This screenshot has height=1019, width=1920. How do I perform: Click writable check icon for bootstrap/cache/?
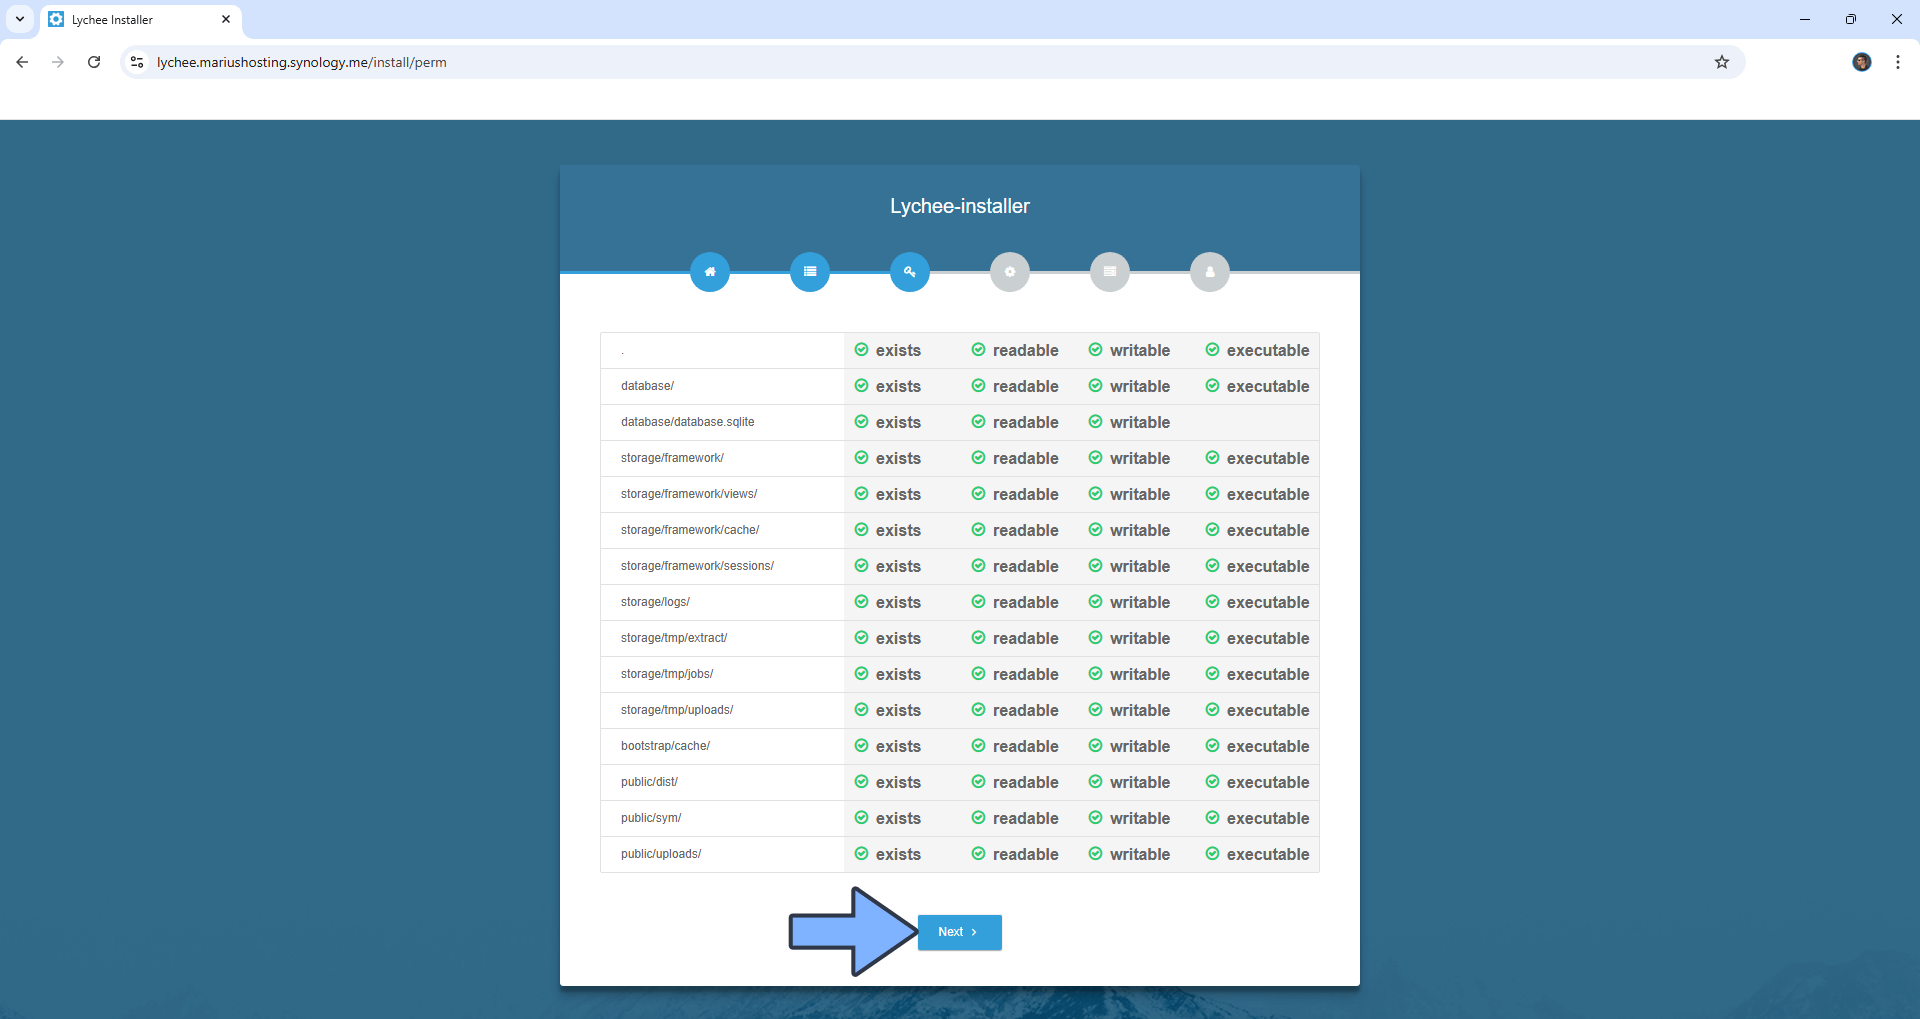pos(1095,746)
